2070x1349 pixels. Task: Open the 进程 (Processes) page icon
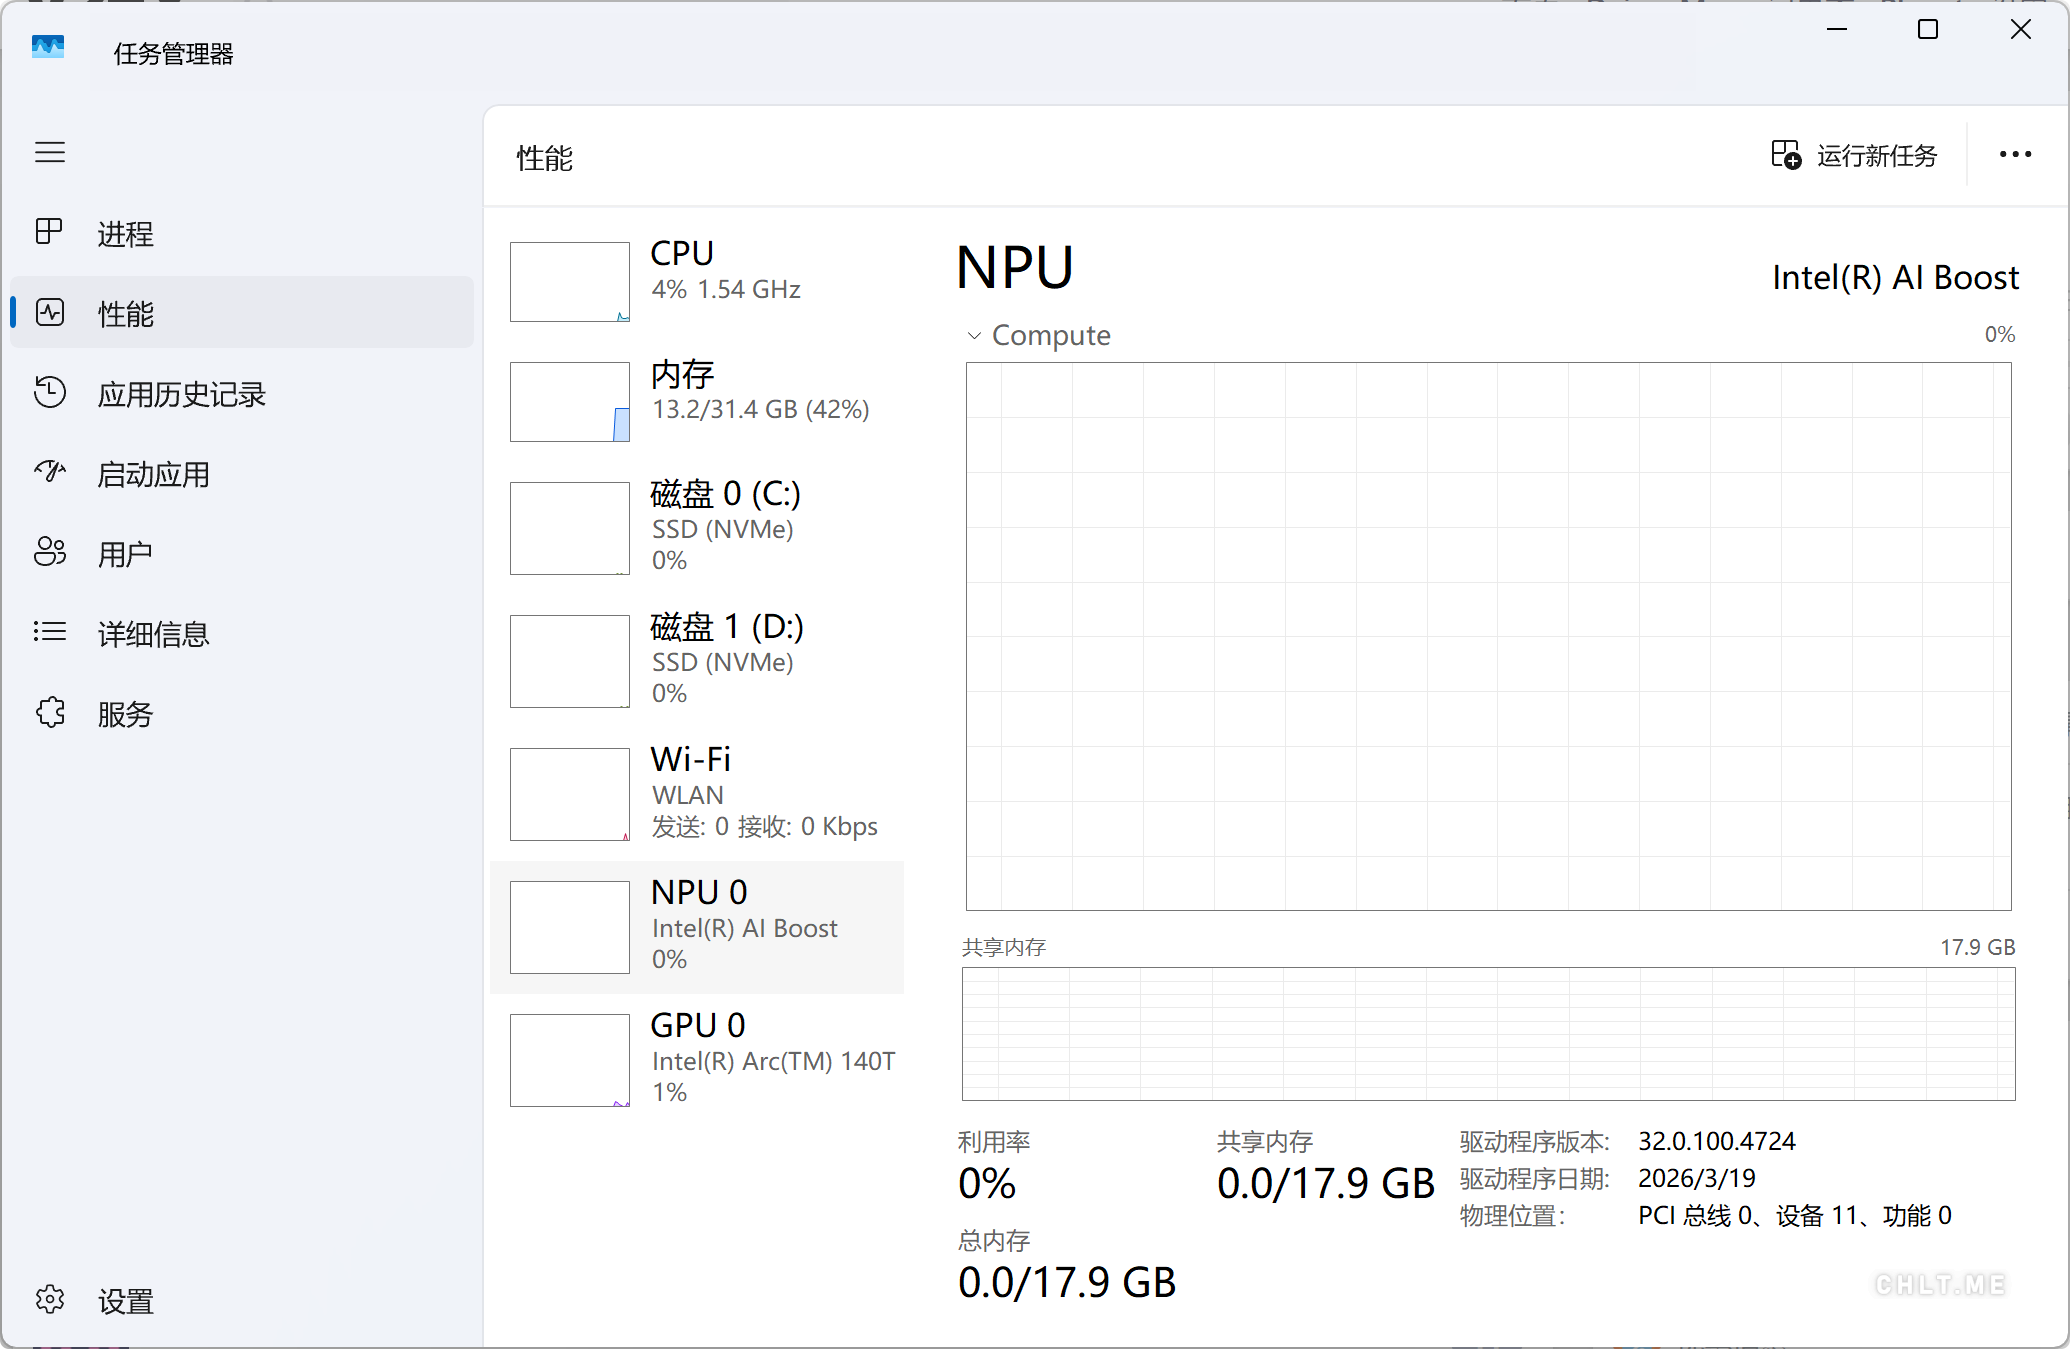[x=49, y=232]
